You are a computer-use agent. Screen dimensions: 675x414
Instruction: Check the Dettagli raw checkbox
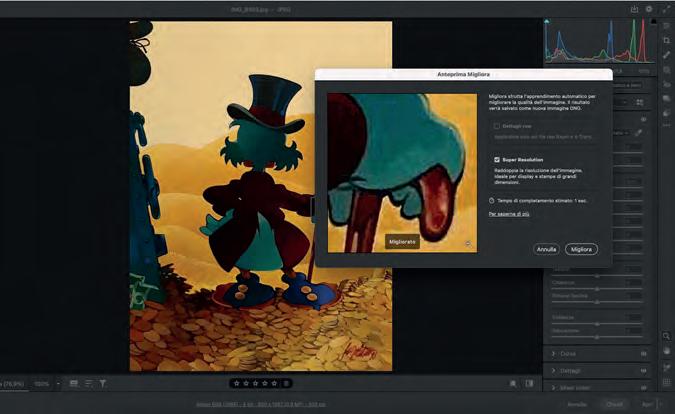click(497, 126)
